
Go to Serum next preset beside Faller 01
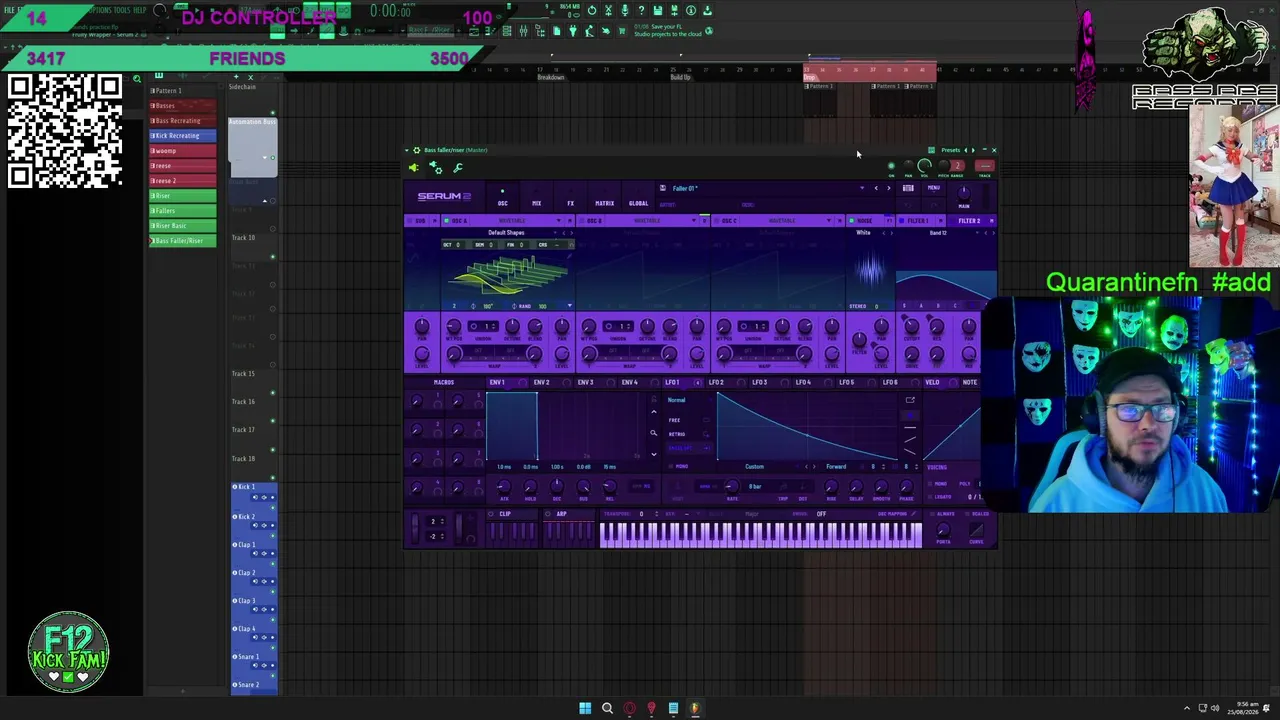coord(889,188)
